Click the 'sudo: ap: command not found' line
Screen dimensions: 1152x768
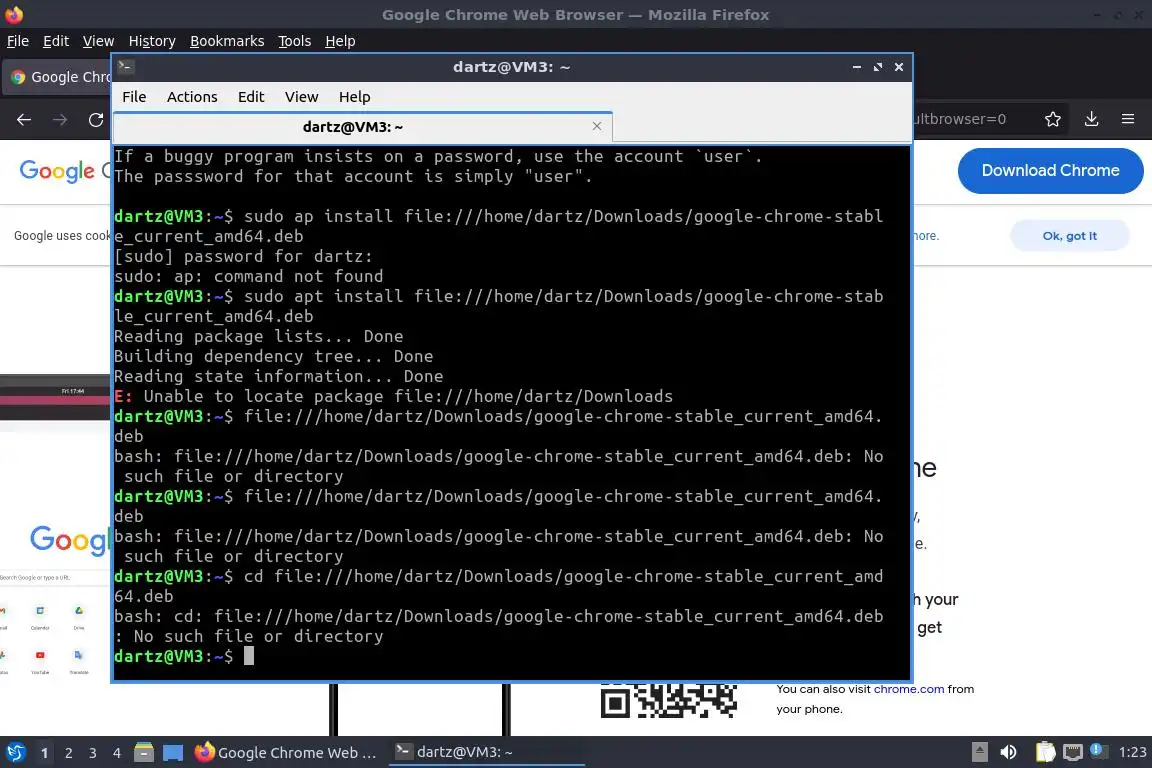(249, 276)
